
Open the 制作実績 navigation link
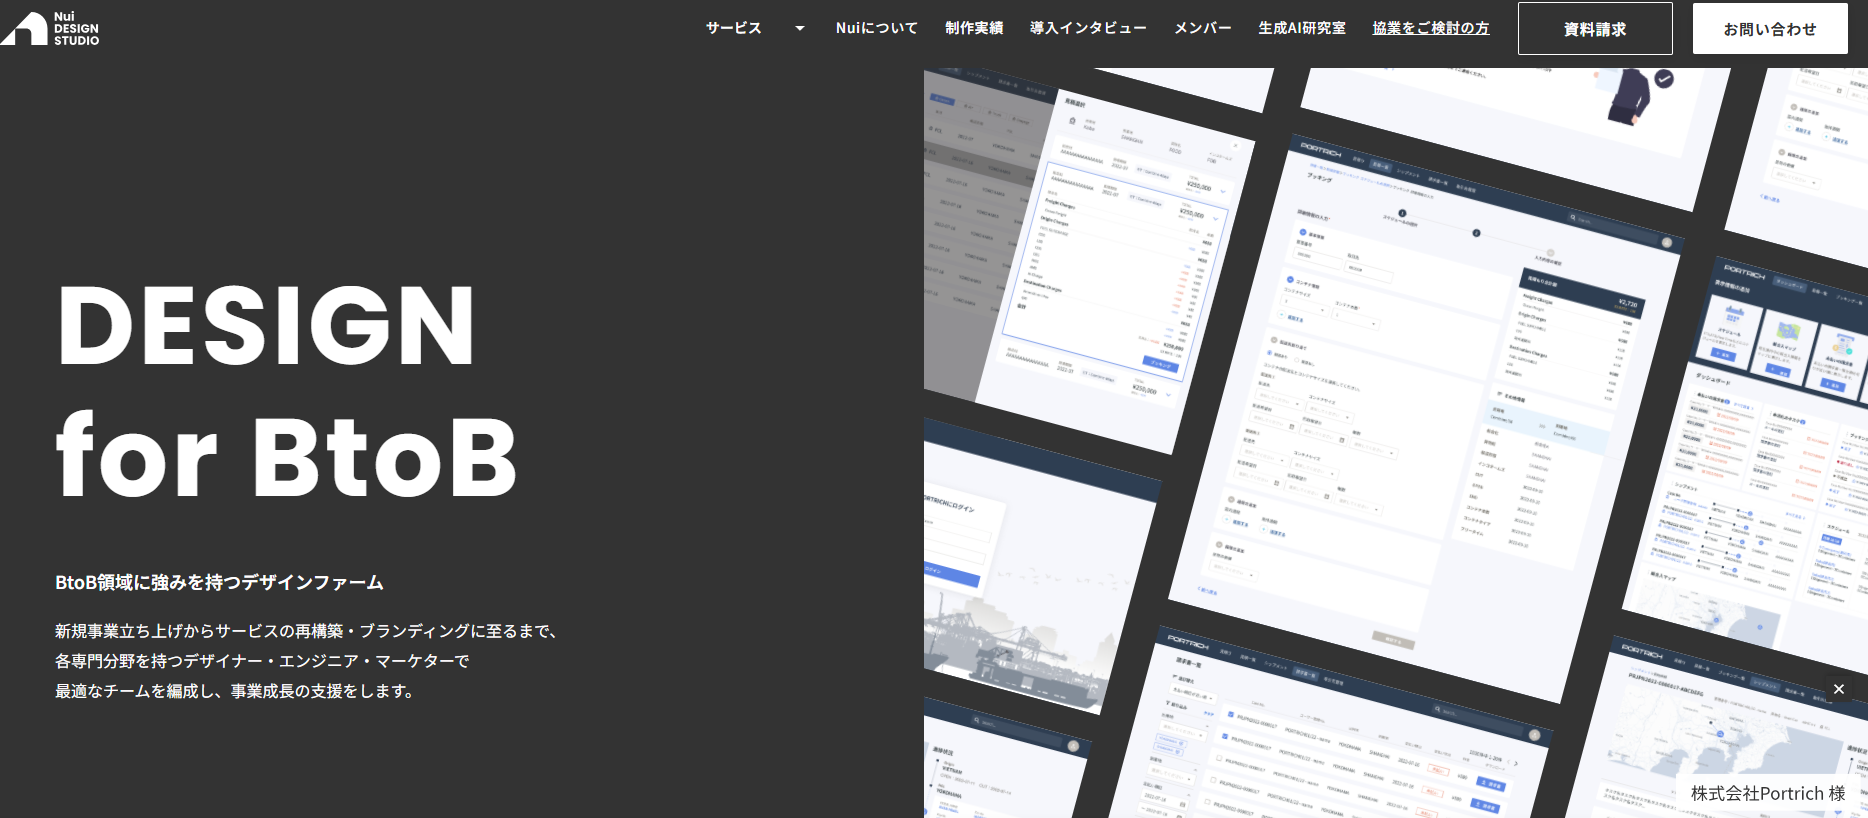tap(974, 28)
